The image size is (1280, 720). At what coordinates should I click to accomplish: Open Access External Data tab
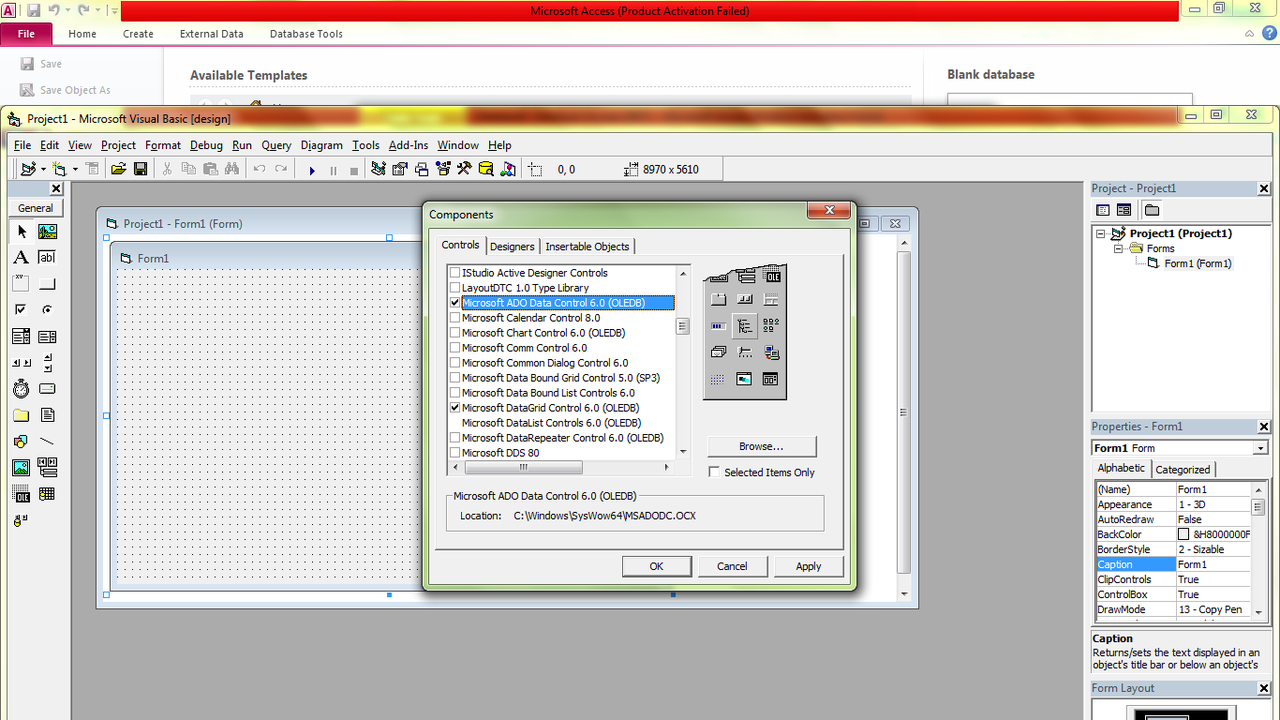pyautogui.click(x=211, y=34)
